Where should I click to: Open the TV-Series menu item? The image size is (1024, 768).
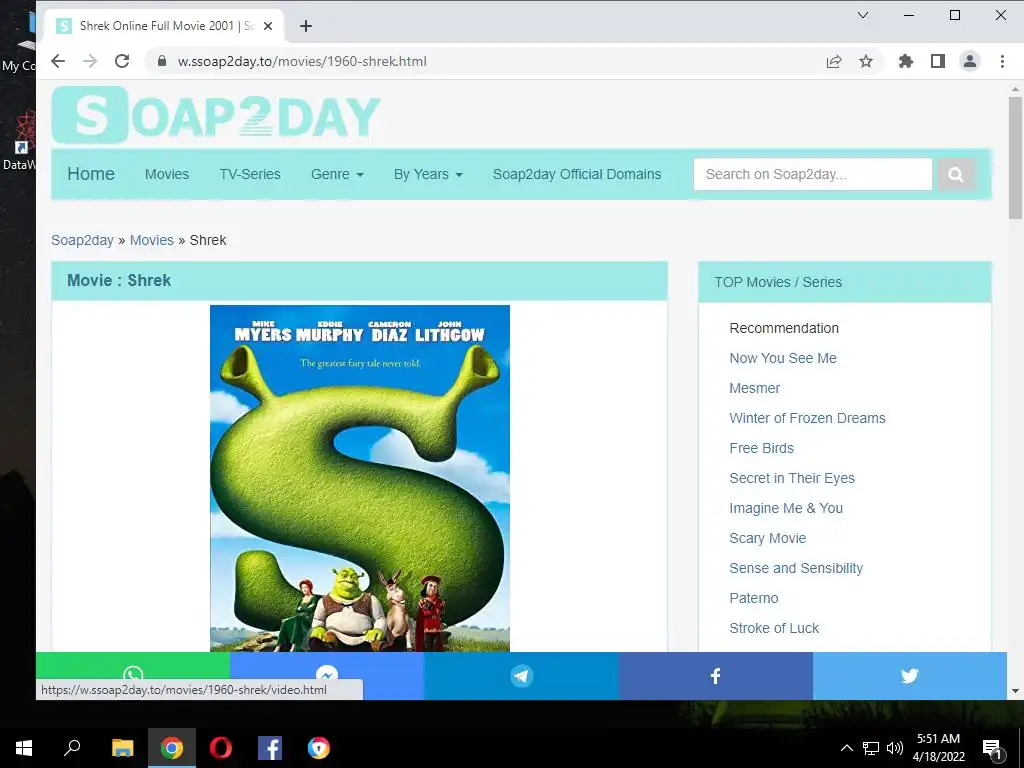click(x=250, y=174)
